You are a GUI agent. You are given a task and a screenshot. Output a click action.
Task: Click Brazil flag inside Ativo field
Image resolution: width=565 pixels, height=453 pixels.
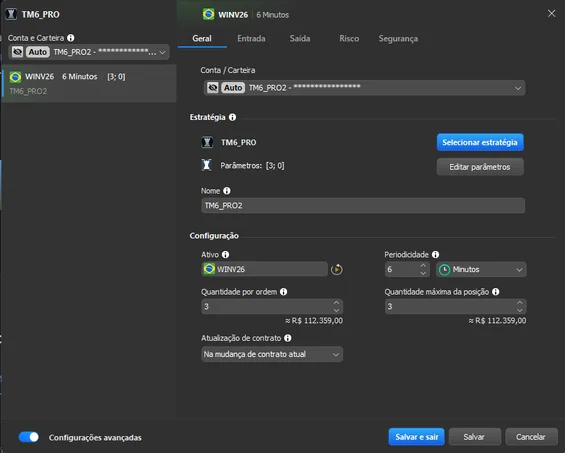209,269
